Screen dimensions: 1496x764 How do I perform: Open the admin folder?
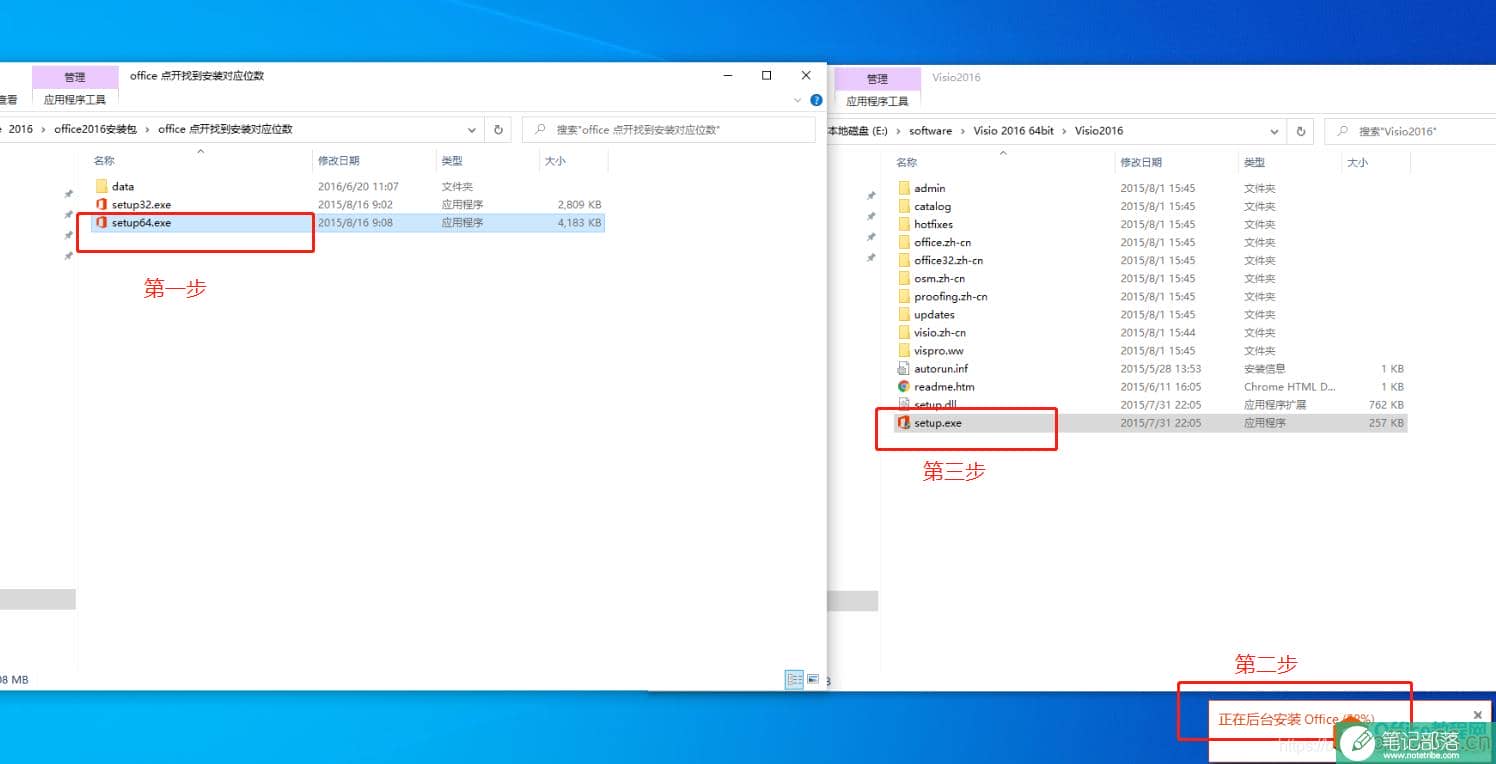coord(921,188)
